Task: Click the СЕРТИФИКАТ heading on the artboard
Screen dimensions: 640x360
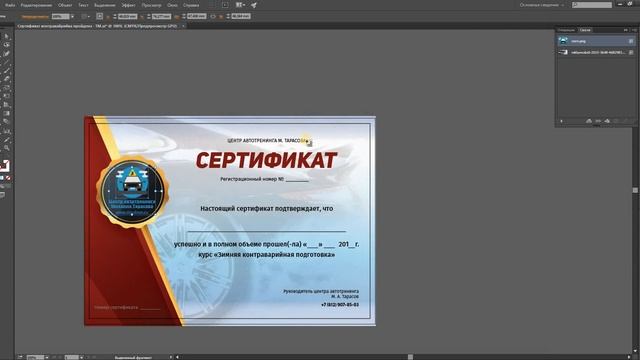Action: (x=267, y=160)
